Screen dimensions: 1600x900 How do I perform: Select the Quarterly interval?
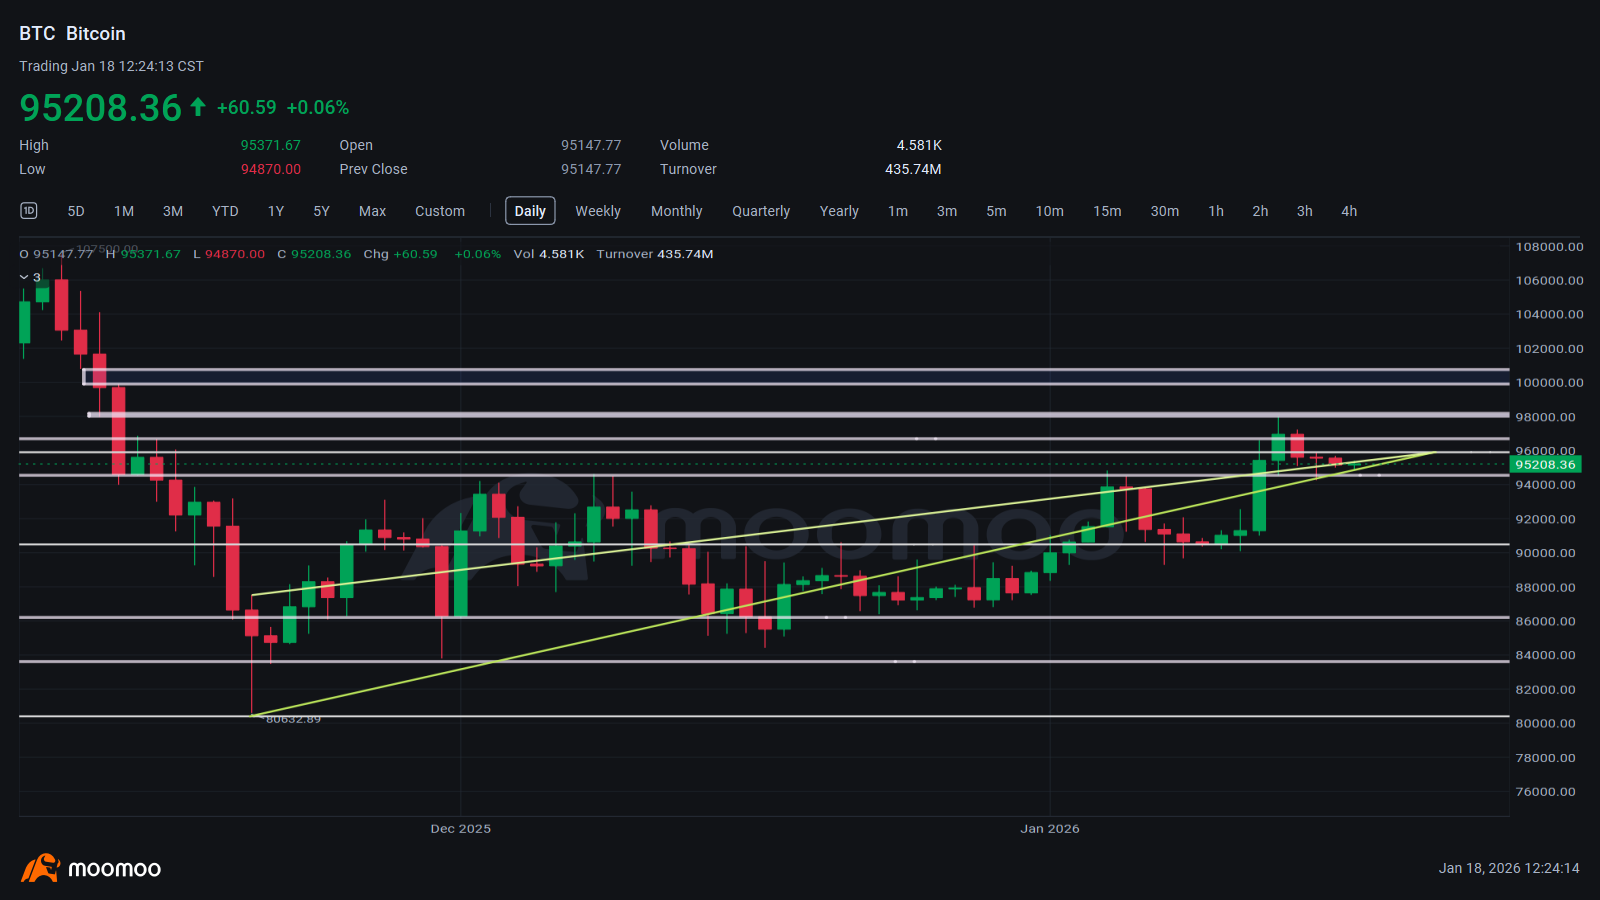(761, 211)
